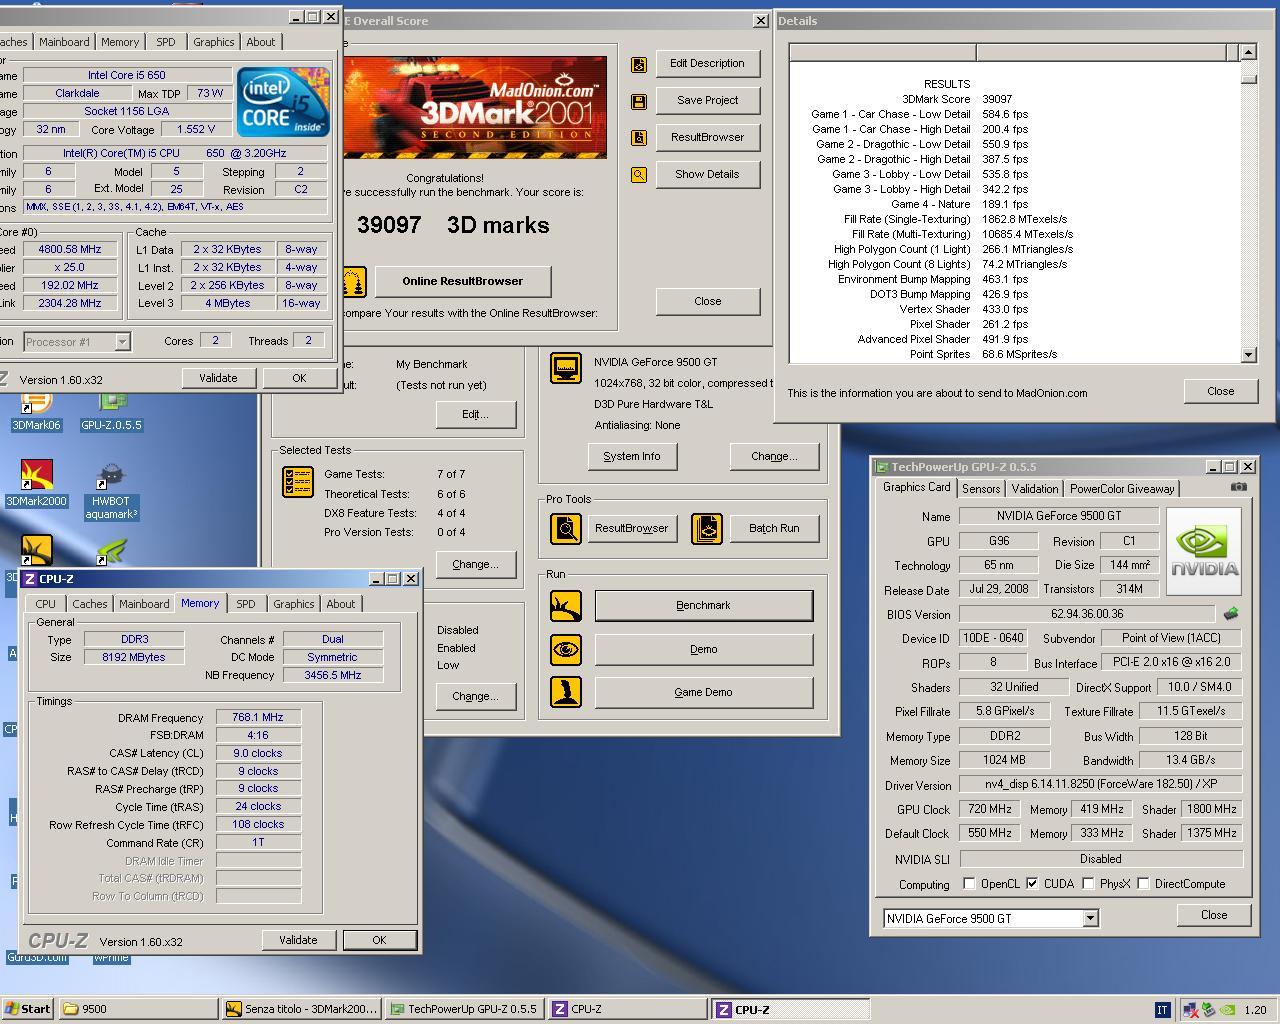Viewport: 1280px width, 1024px height.
Task: Click the Start button on taskbar
Action: pos(27,1009)
